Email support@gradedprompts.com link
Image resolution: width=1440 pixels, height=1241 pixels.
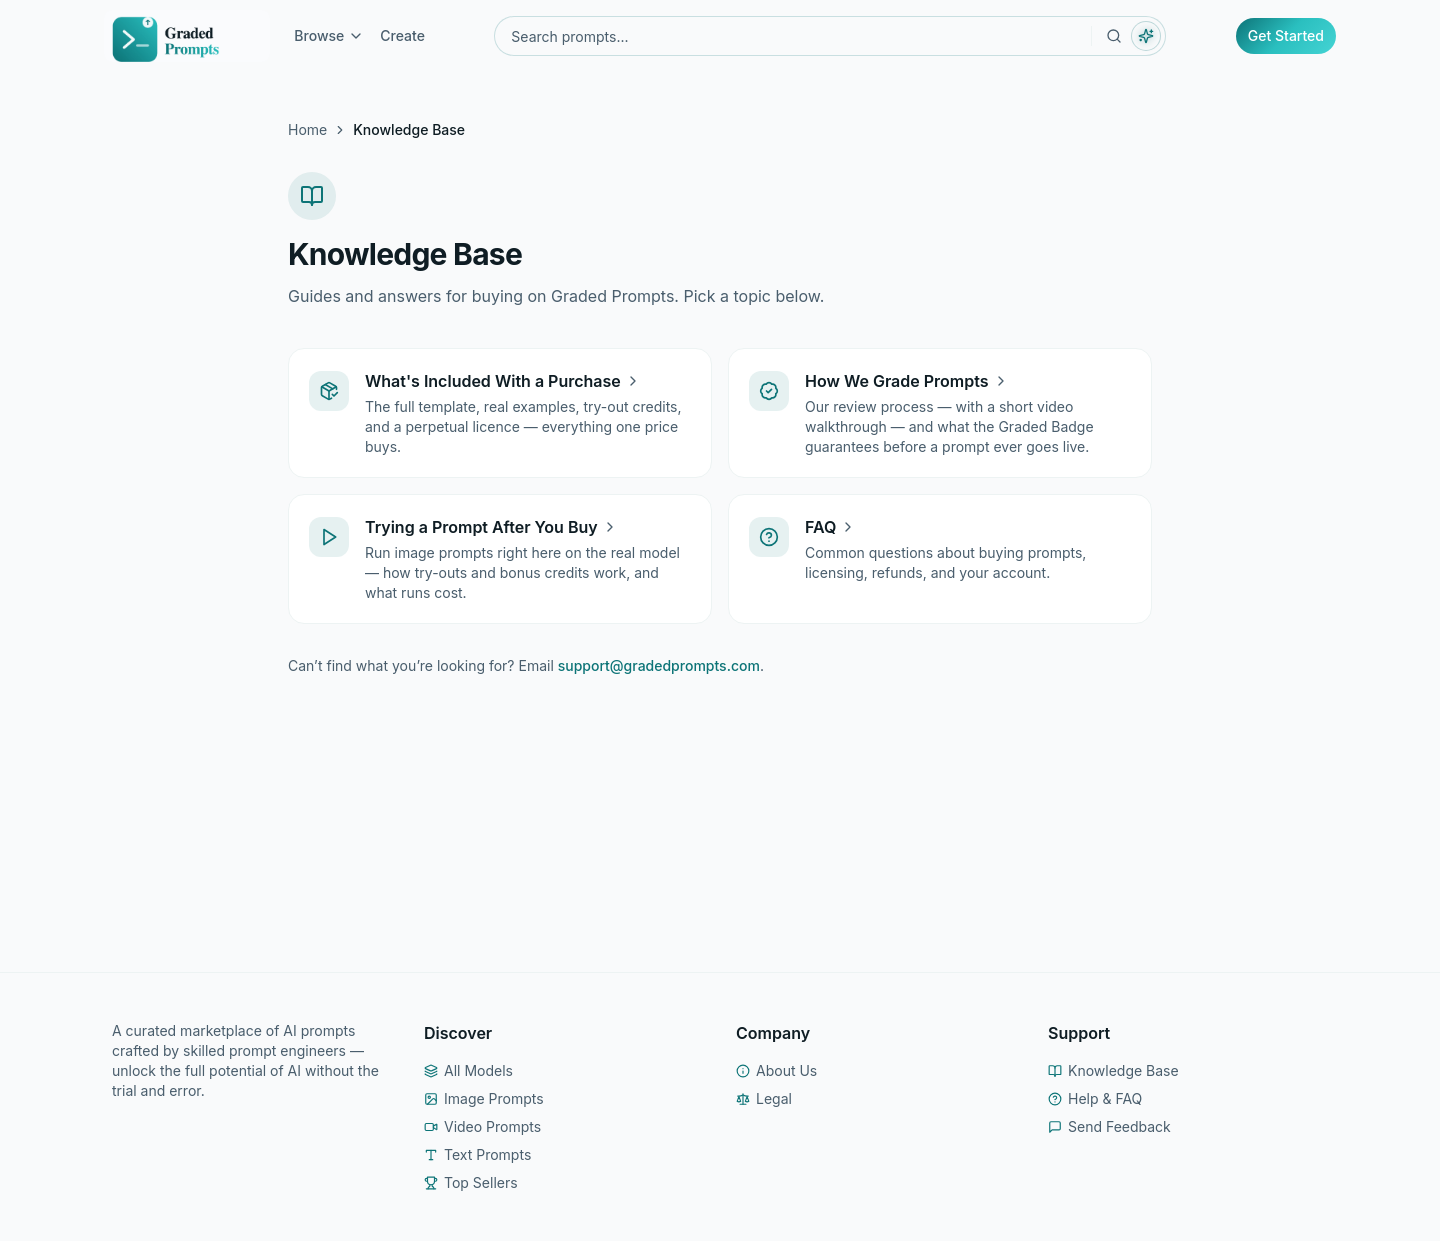(659, 666)
